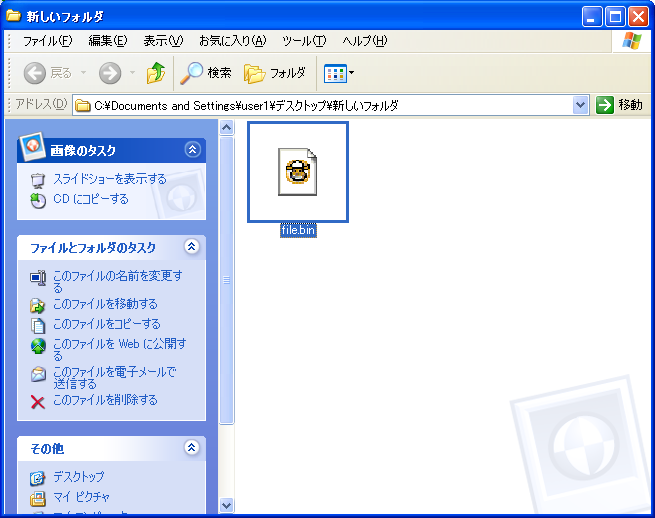Open デスクトップ link in その他
This screenshot has height=518, width=655.
[79, 477]
